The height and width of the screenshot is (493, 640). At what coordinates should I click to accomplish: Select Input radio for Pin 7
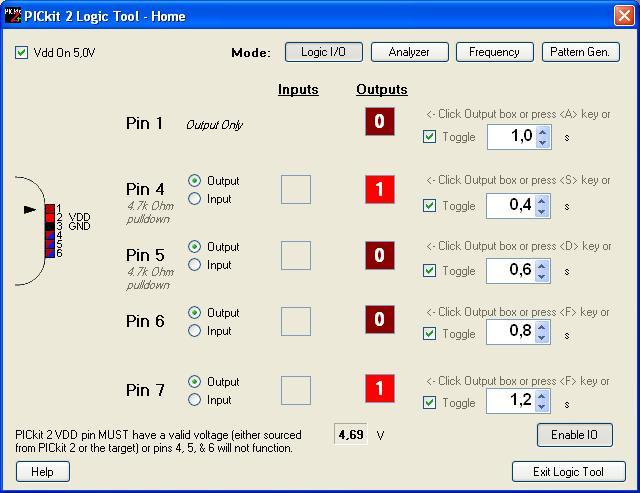[195, 400]
